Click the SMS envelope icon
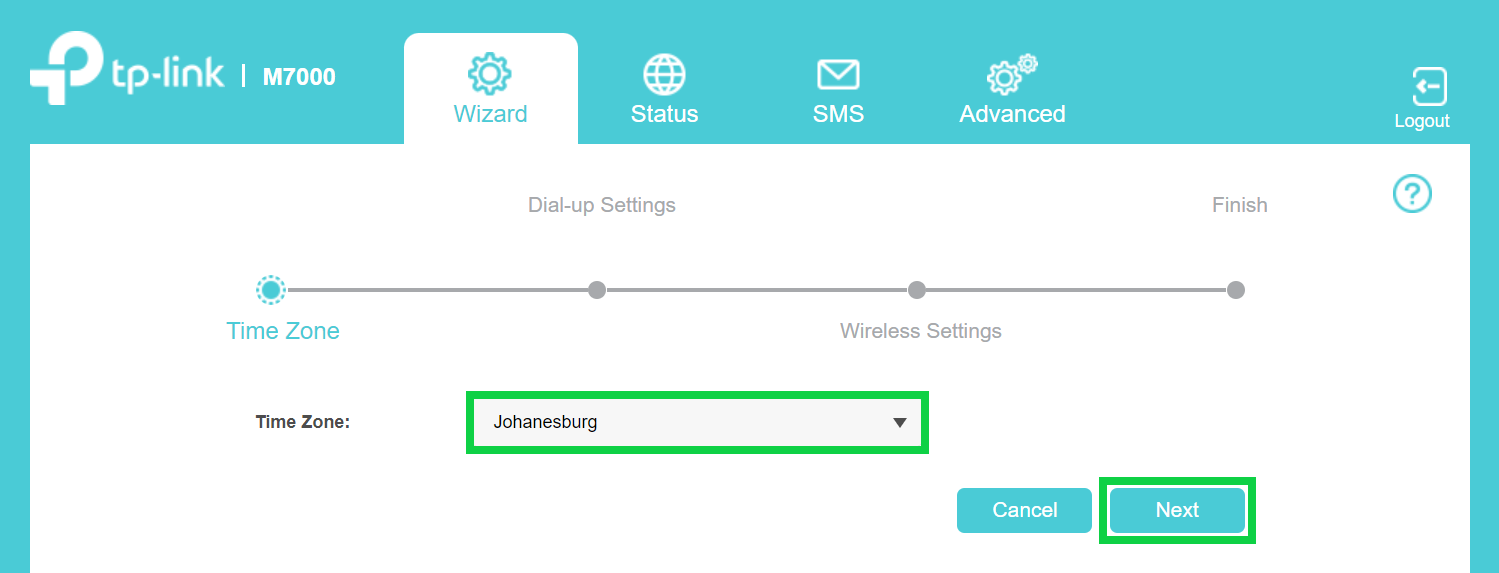The image size is (1499, 573). click(838, 74)
